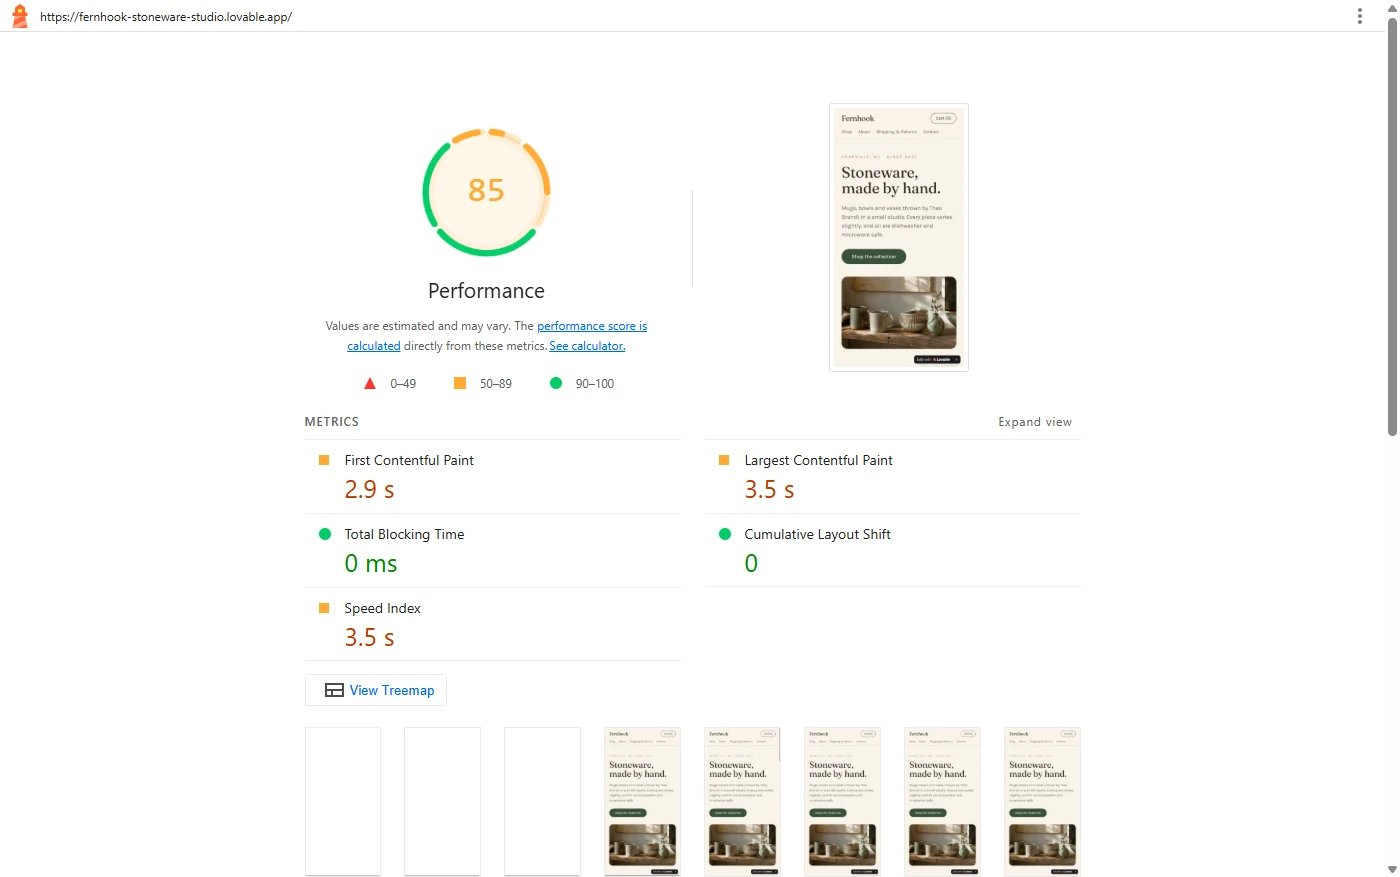Click the 0 ms Total Blocking Time value

tap(371, 563)
